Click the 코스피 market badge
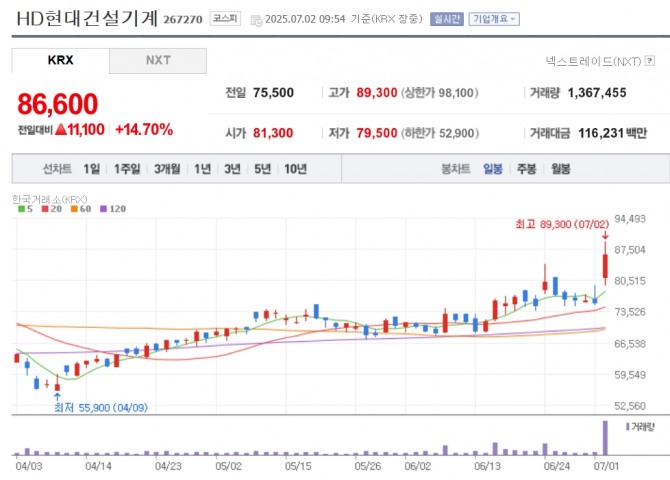Screen dimensions: 670x480 [225, 18]
